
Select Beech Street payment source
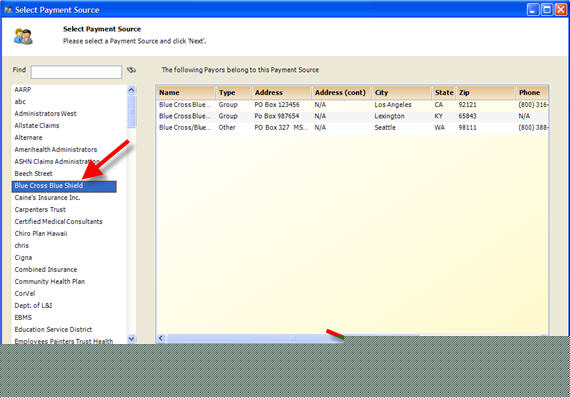[33, 173]
